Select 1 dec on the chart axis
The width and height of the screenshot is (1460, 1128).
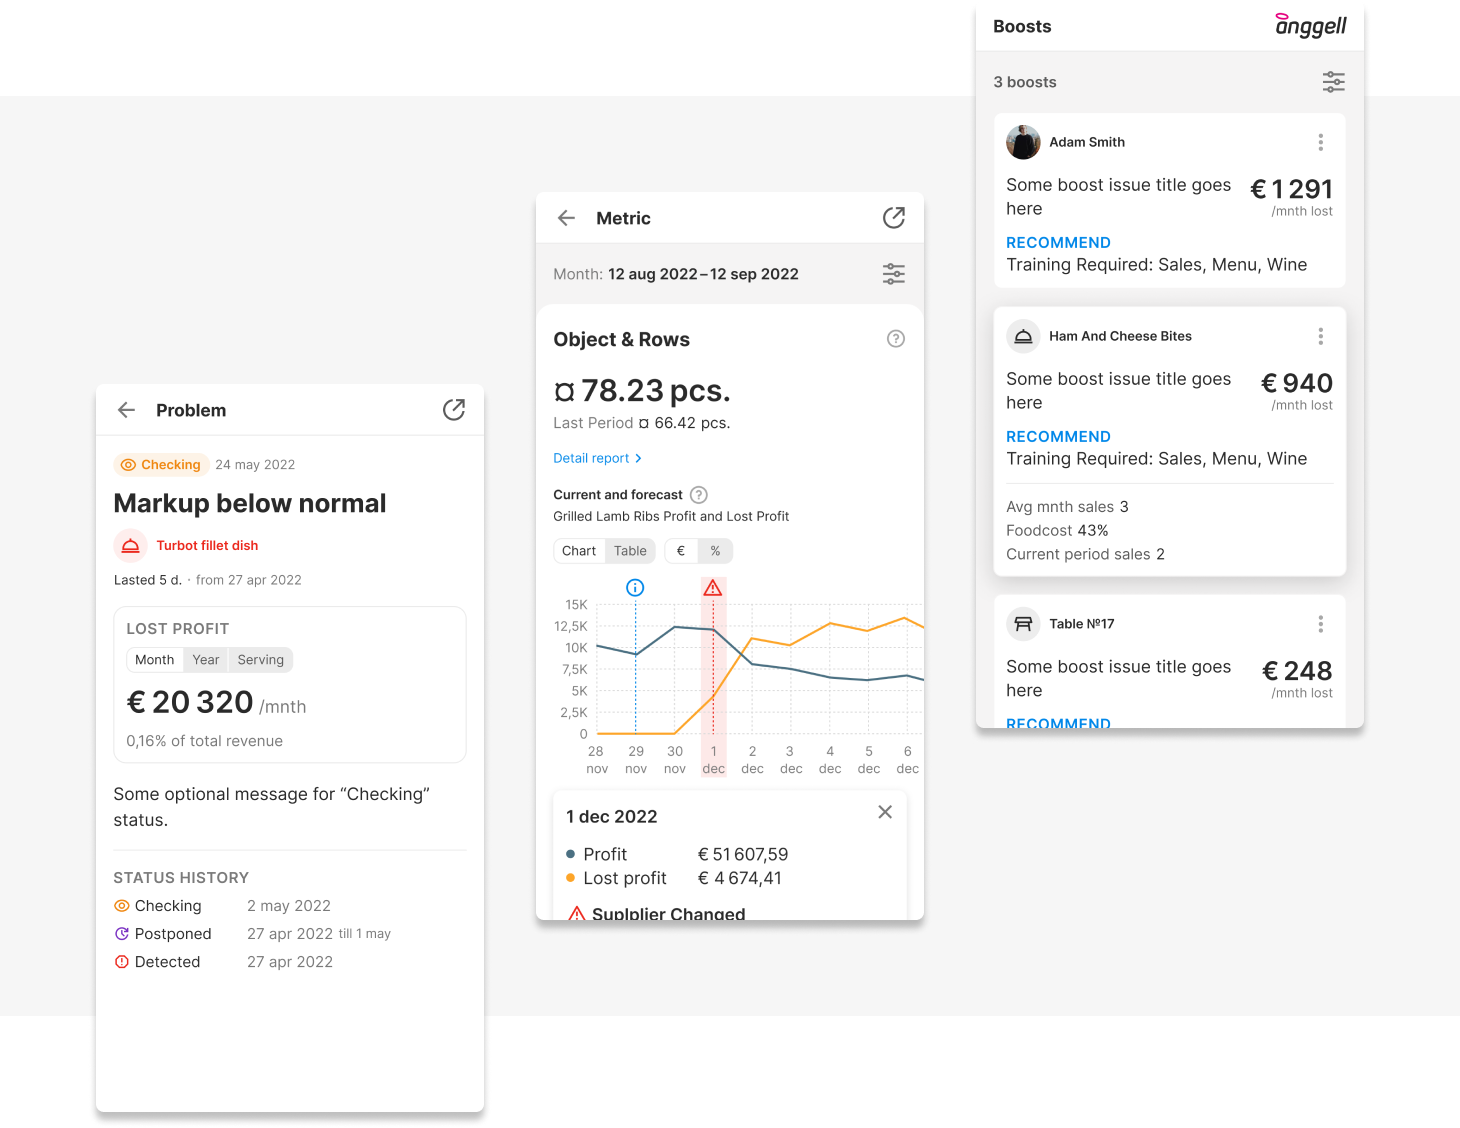[x=714, y=760]
